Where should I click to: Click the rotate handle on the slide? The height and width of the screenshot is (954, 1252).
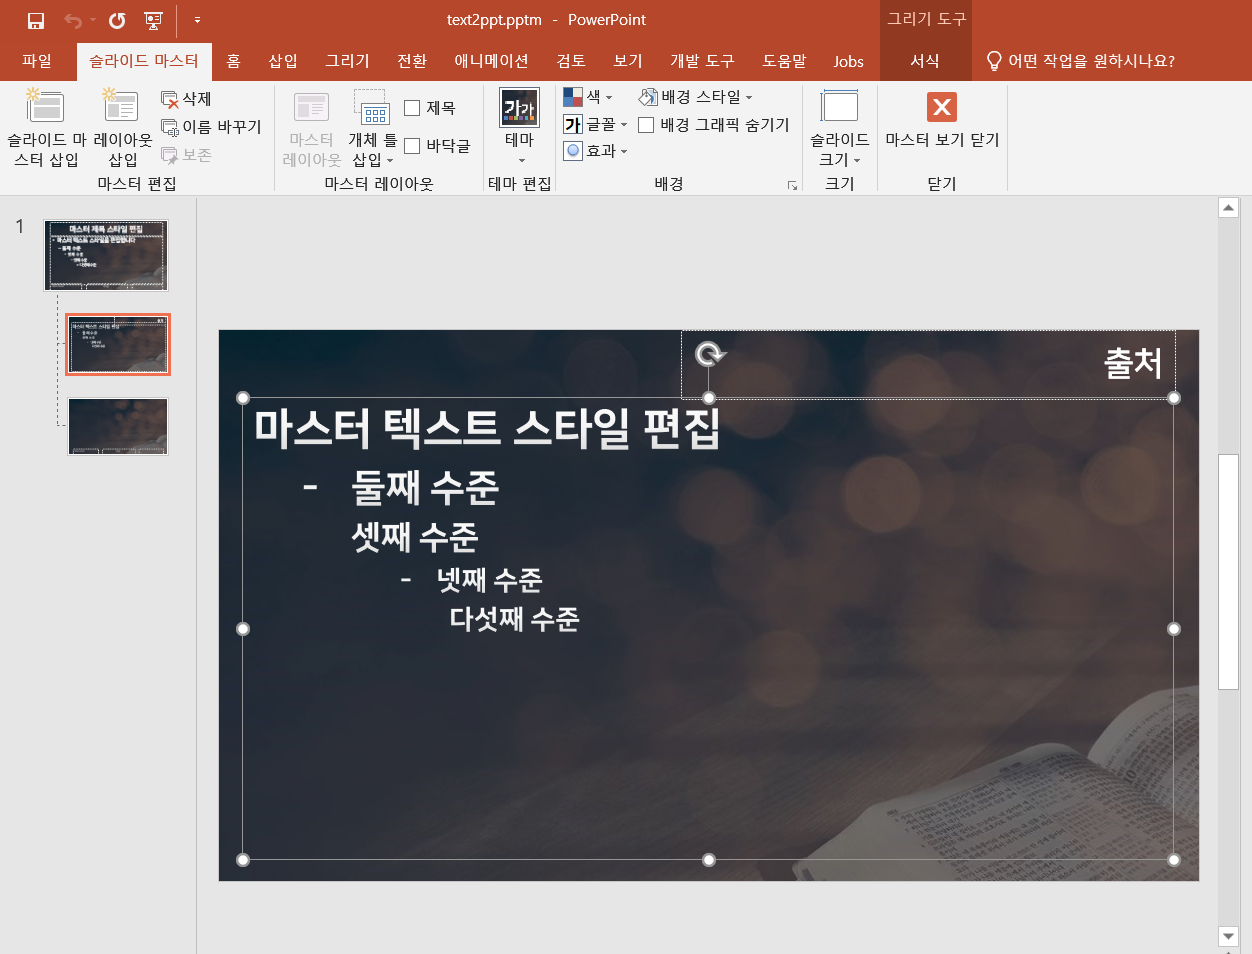tap(709, 354)
